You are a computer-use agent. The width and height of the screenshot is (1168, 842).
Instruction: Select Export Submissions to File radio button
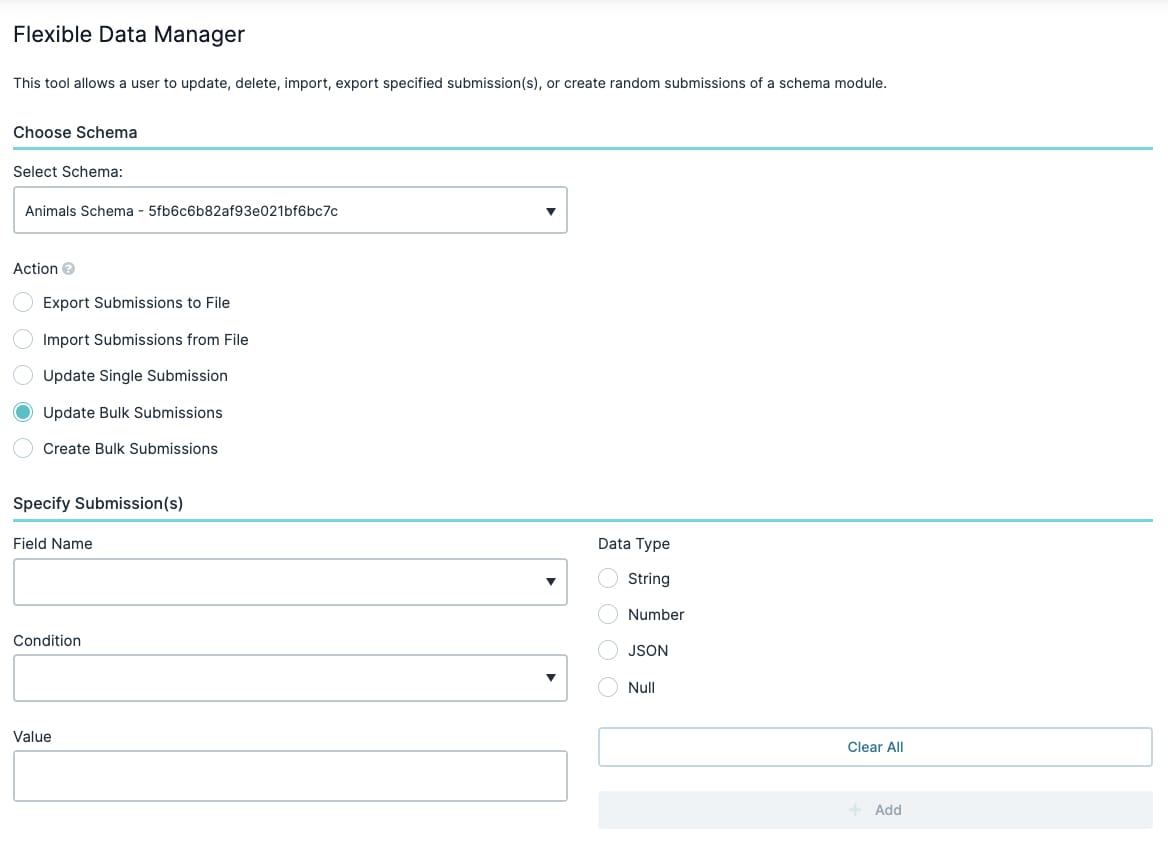coord(23,303)
